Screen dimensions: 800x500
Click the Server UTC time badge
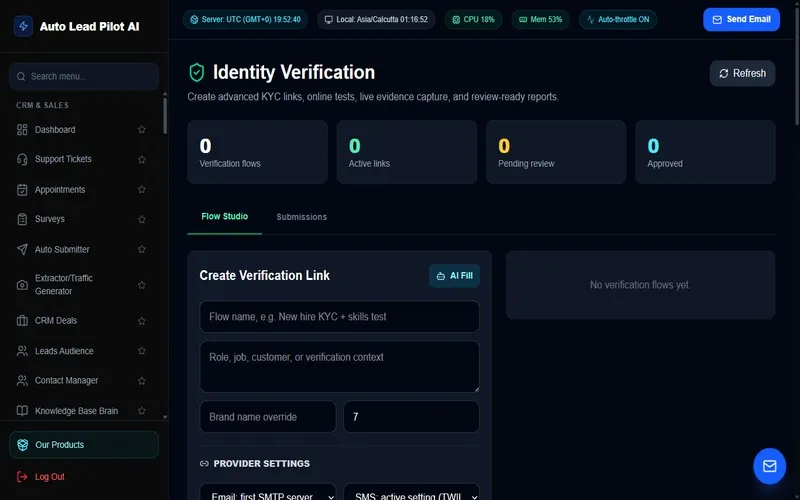coord(245,19)
